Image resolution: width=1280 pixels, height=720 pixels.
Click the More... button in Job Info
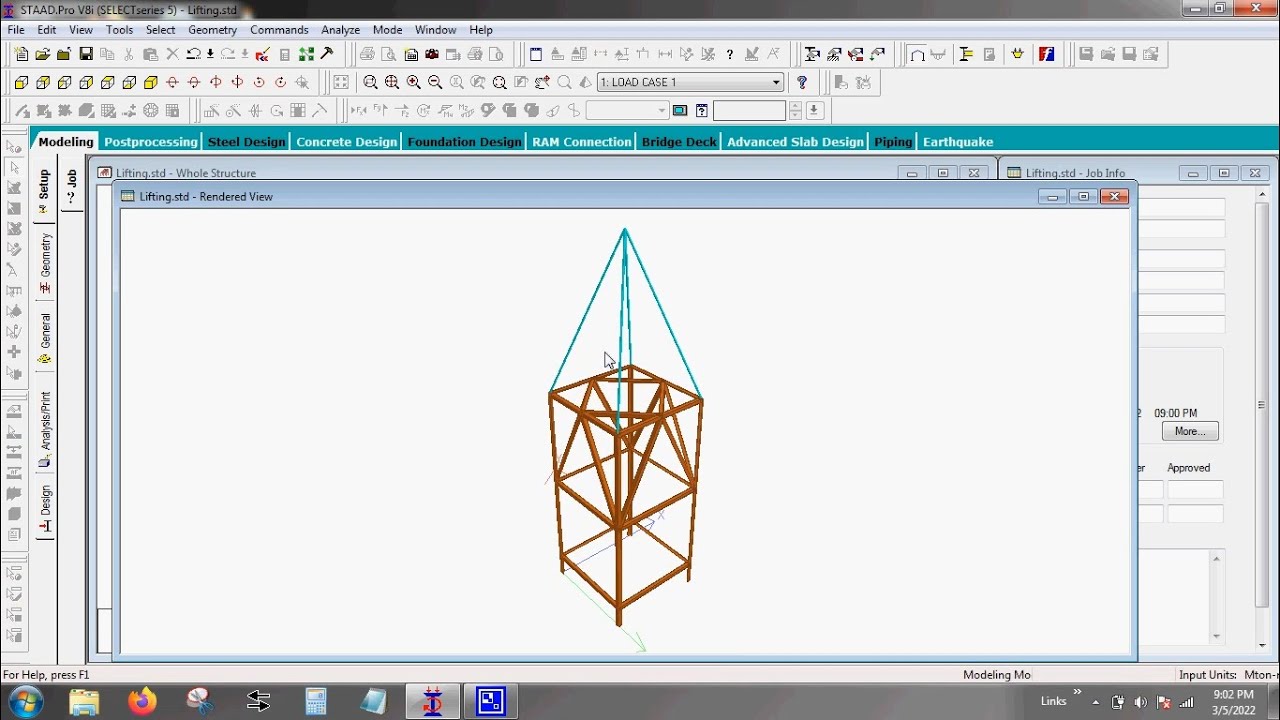pyautogui.click(x=1190, y=431)
